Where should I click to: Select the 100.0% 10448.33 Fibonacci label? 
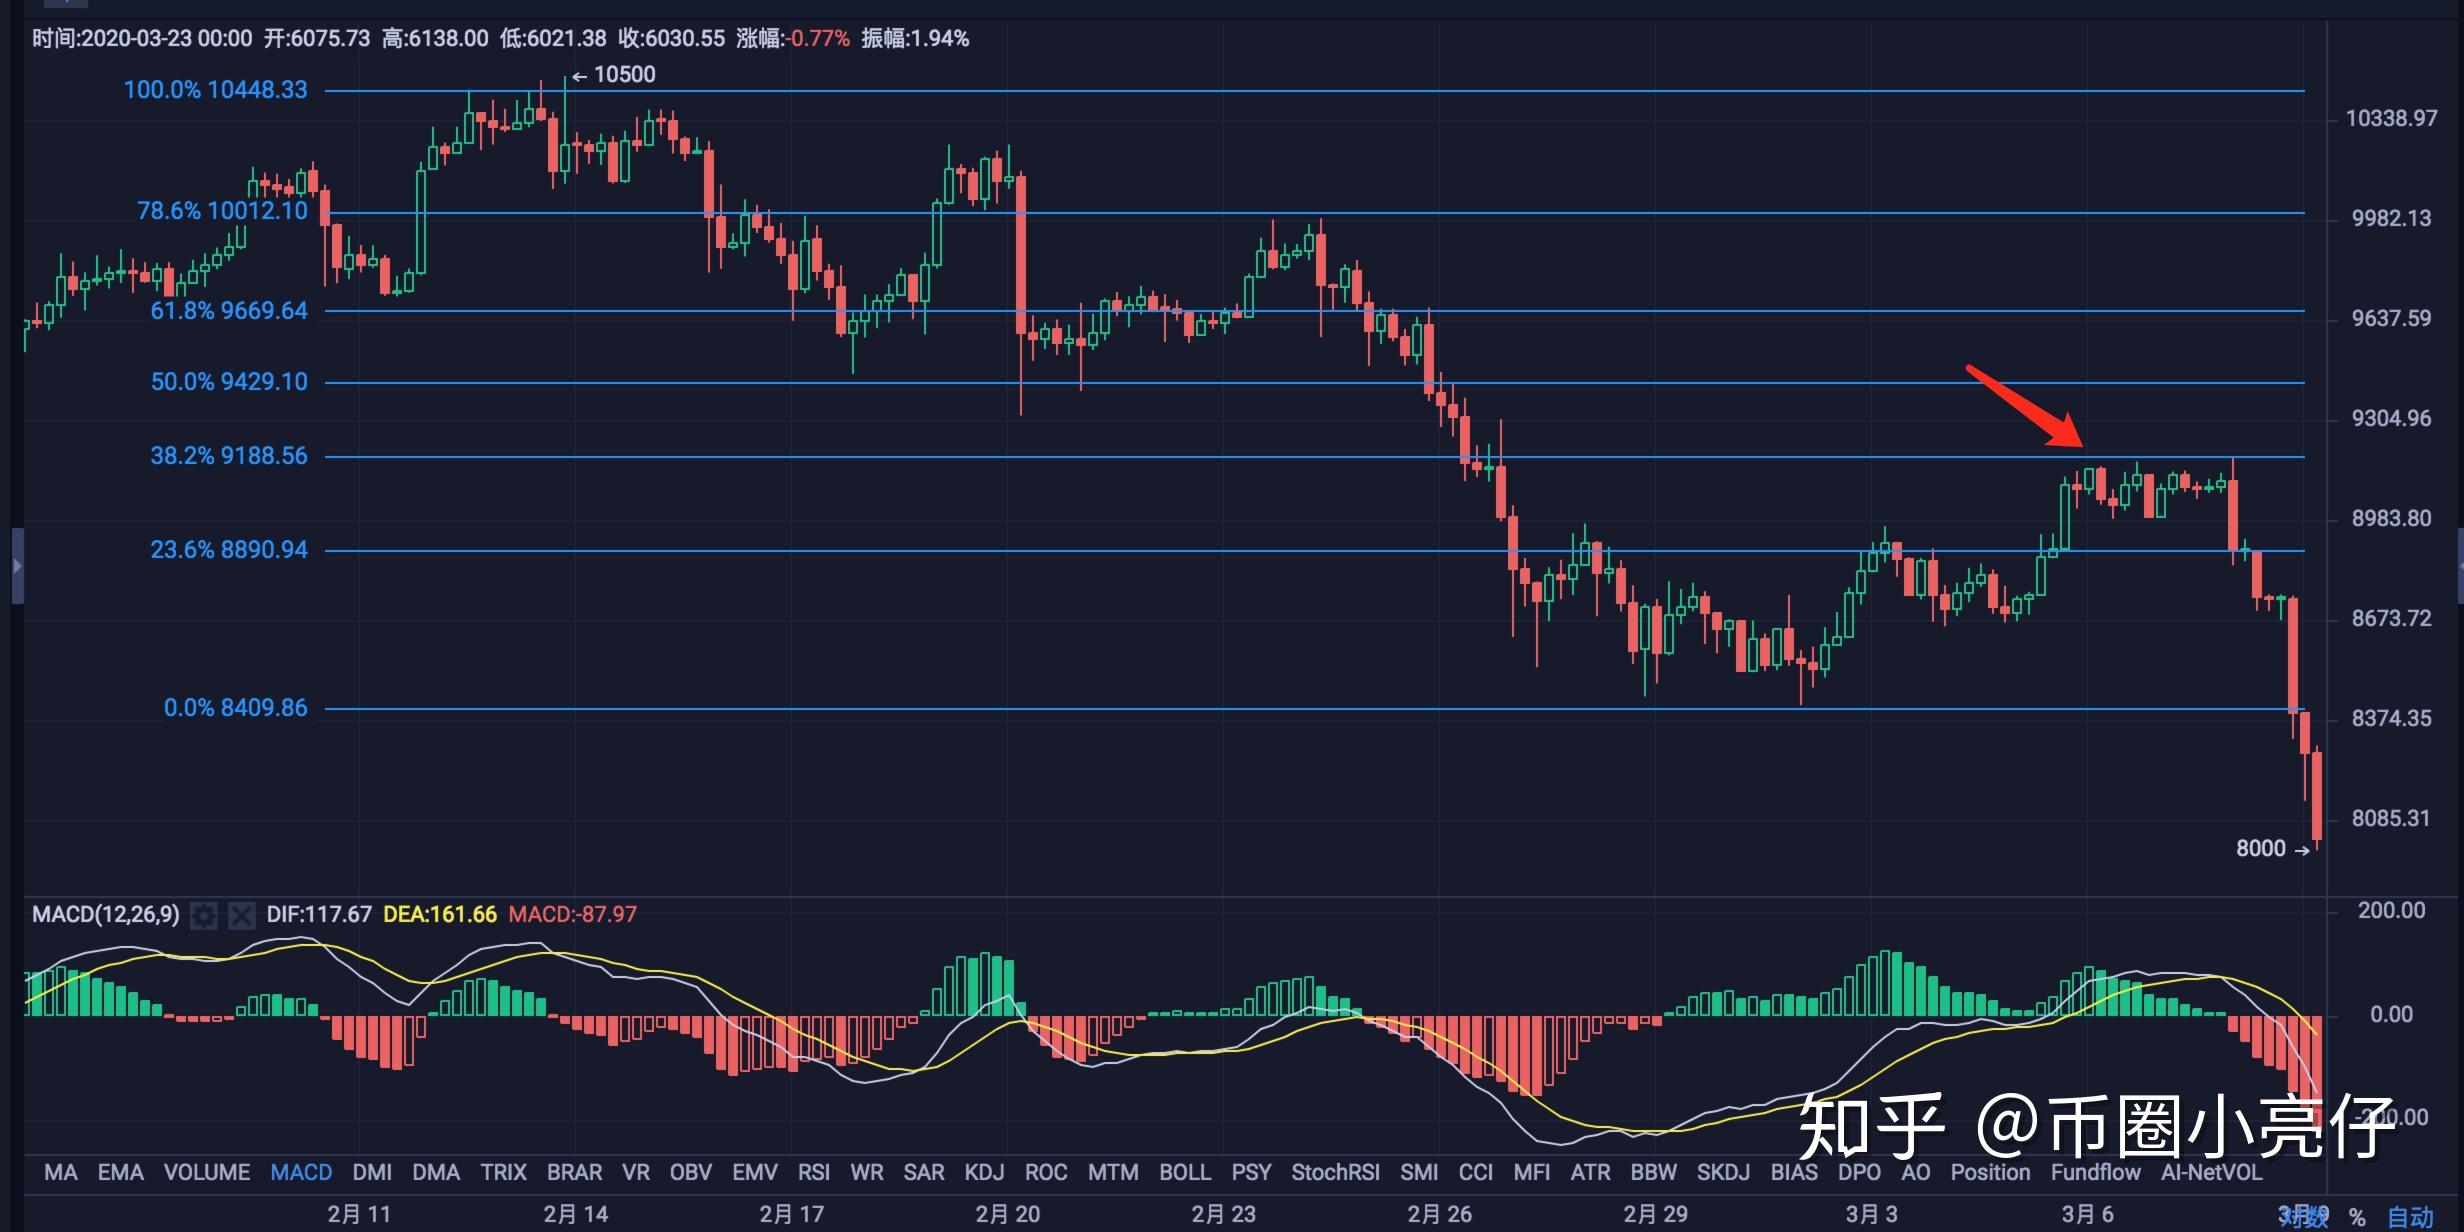215,90
